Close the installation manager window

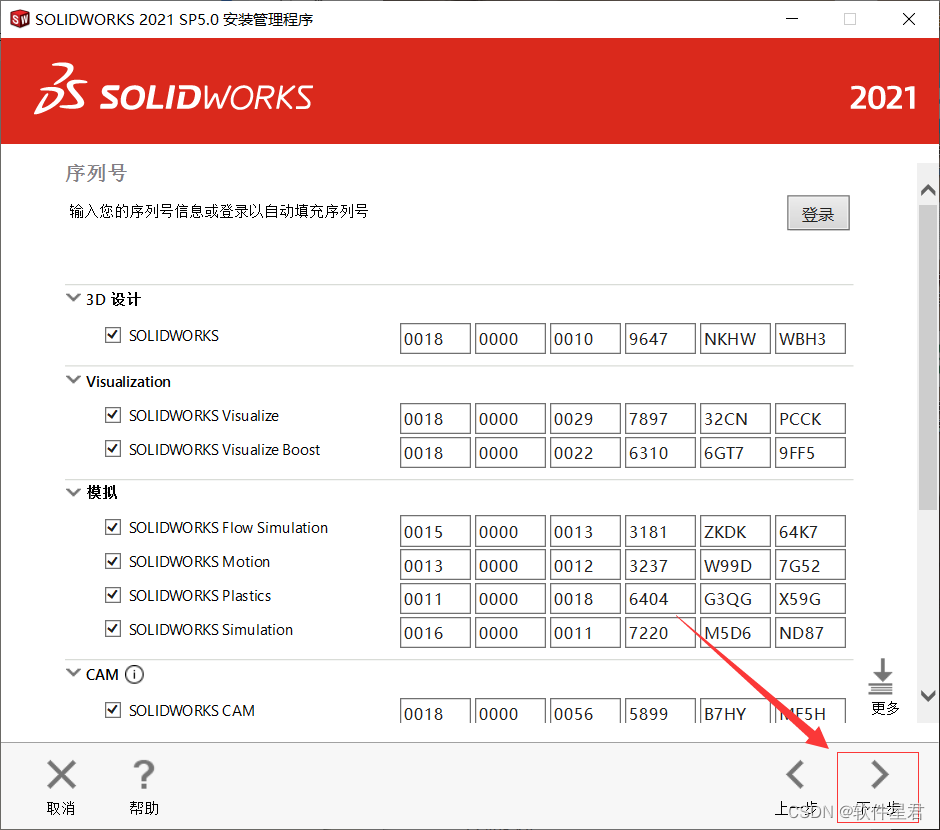click(909, 19)
